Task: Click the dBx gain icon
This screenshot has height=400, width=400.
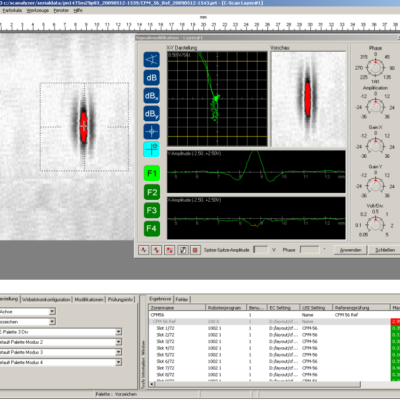Action: [152, 96]
